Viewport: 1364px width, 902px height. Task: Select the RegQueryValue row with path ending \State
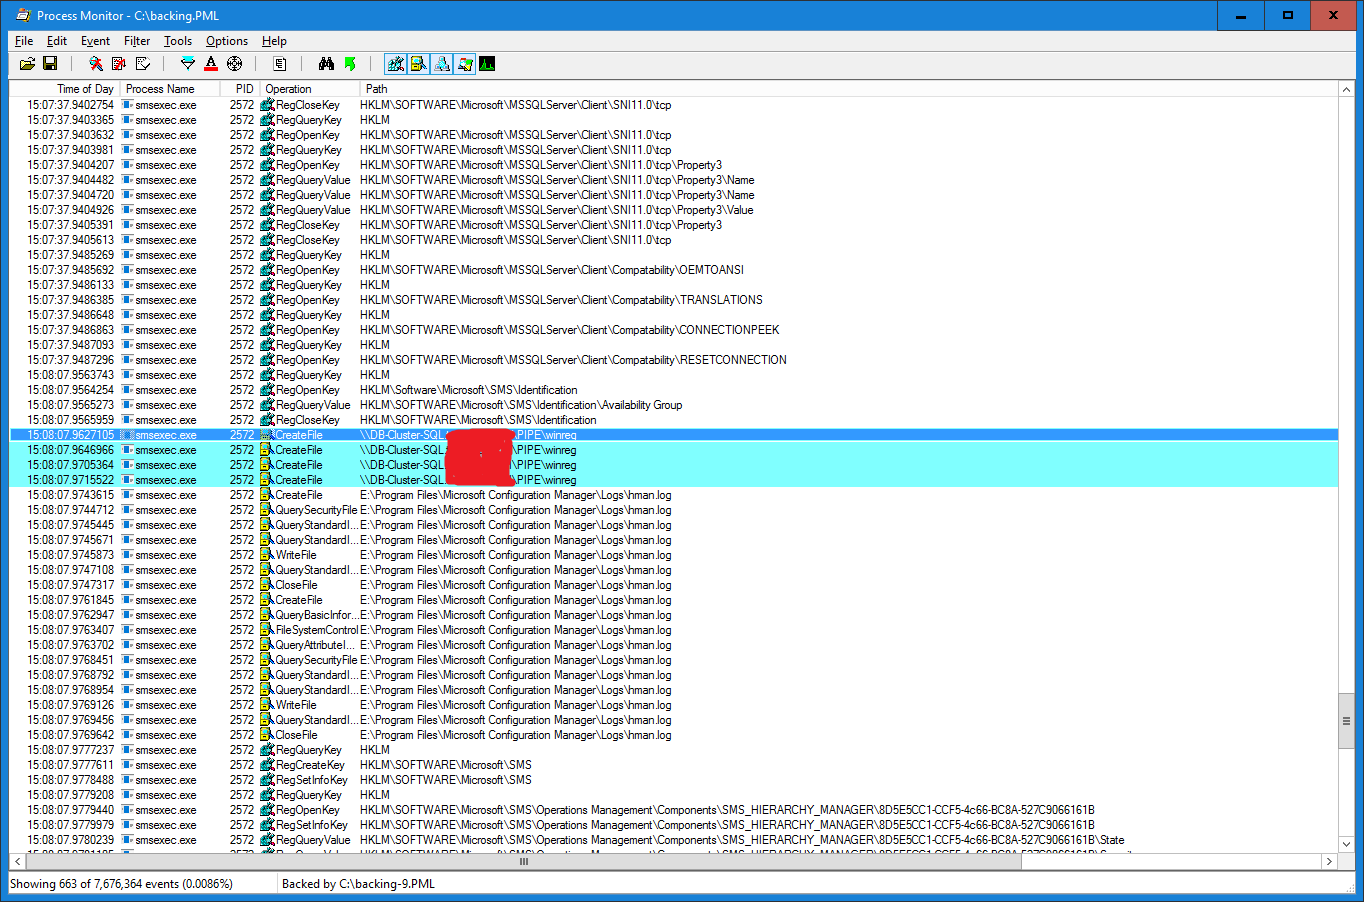pos(674,840)
